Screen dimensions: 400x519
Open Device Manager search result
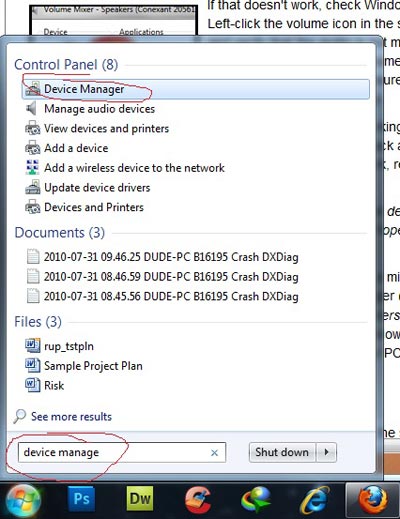[x=196, y=89]
